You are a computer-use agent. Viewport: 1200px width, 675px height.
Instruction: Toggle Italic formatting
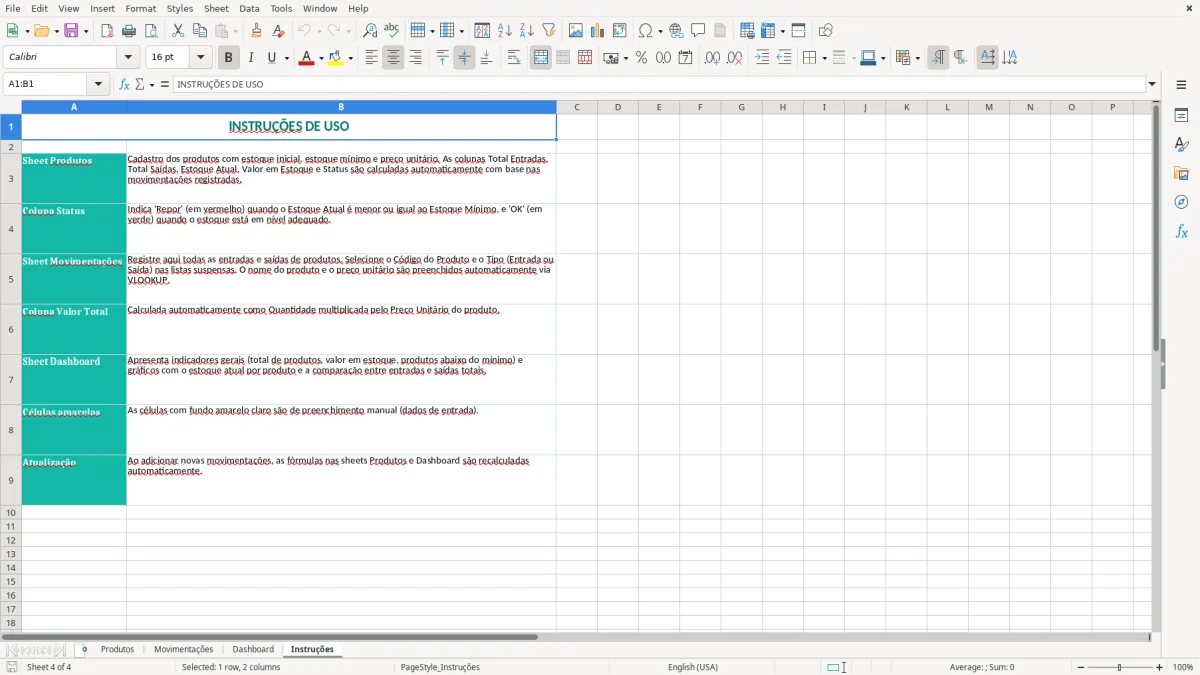251,58
